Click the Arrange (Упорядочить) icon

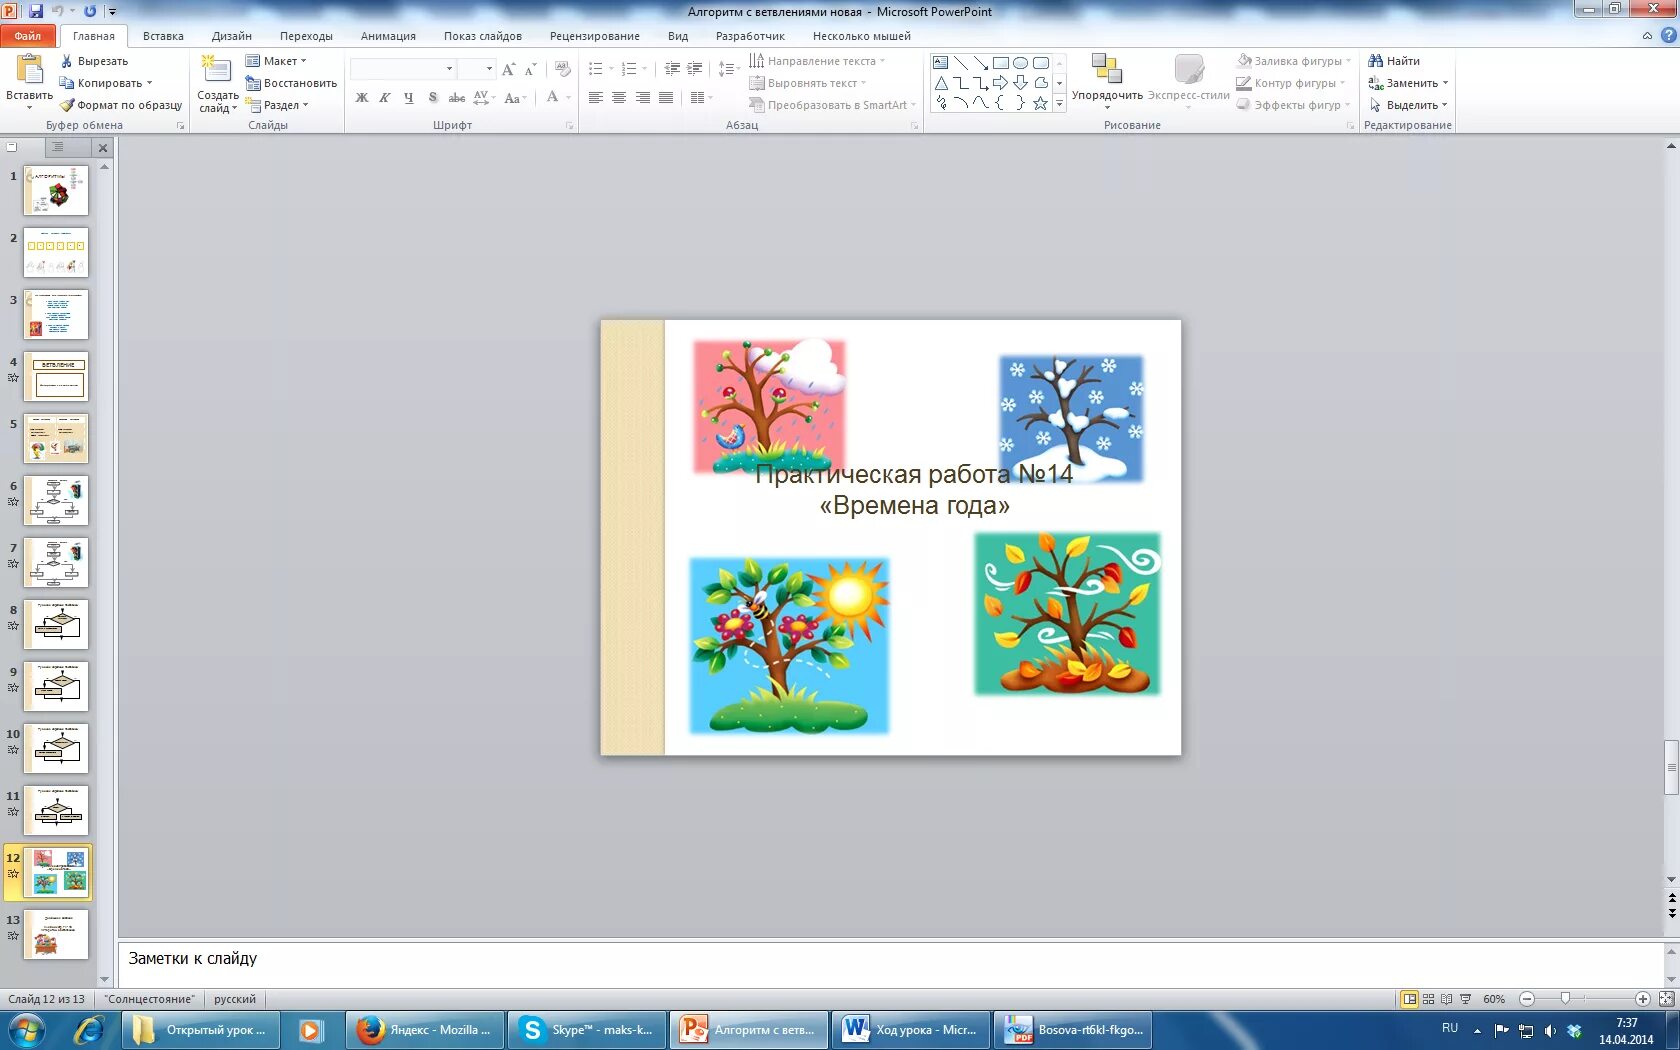pos(1106,69)
